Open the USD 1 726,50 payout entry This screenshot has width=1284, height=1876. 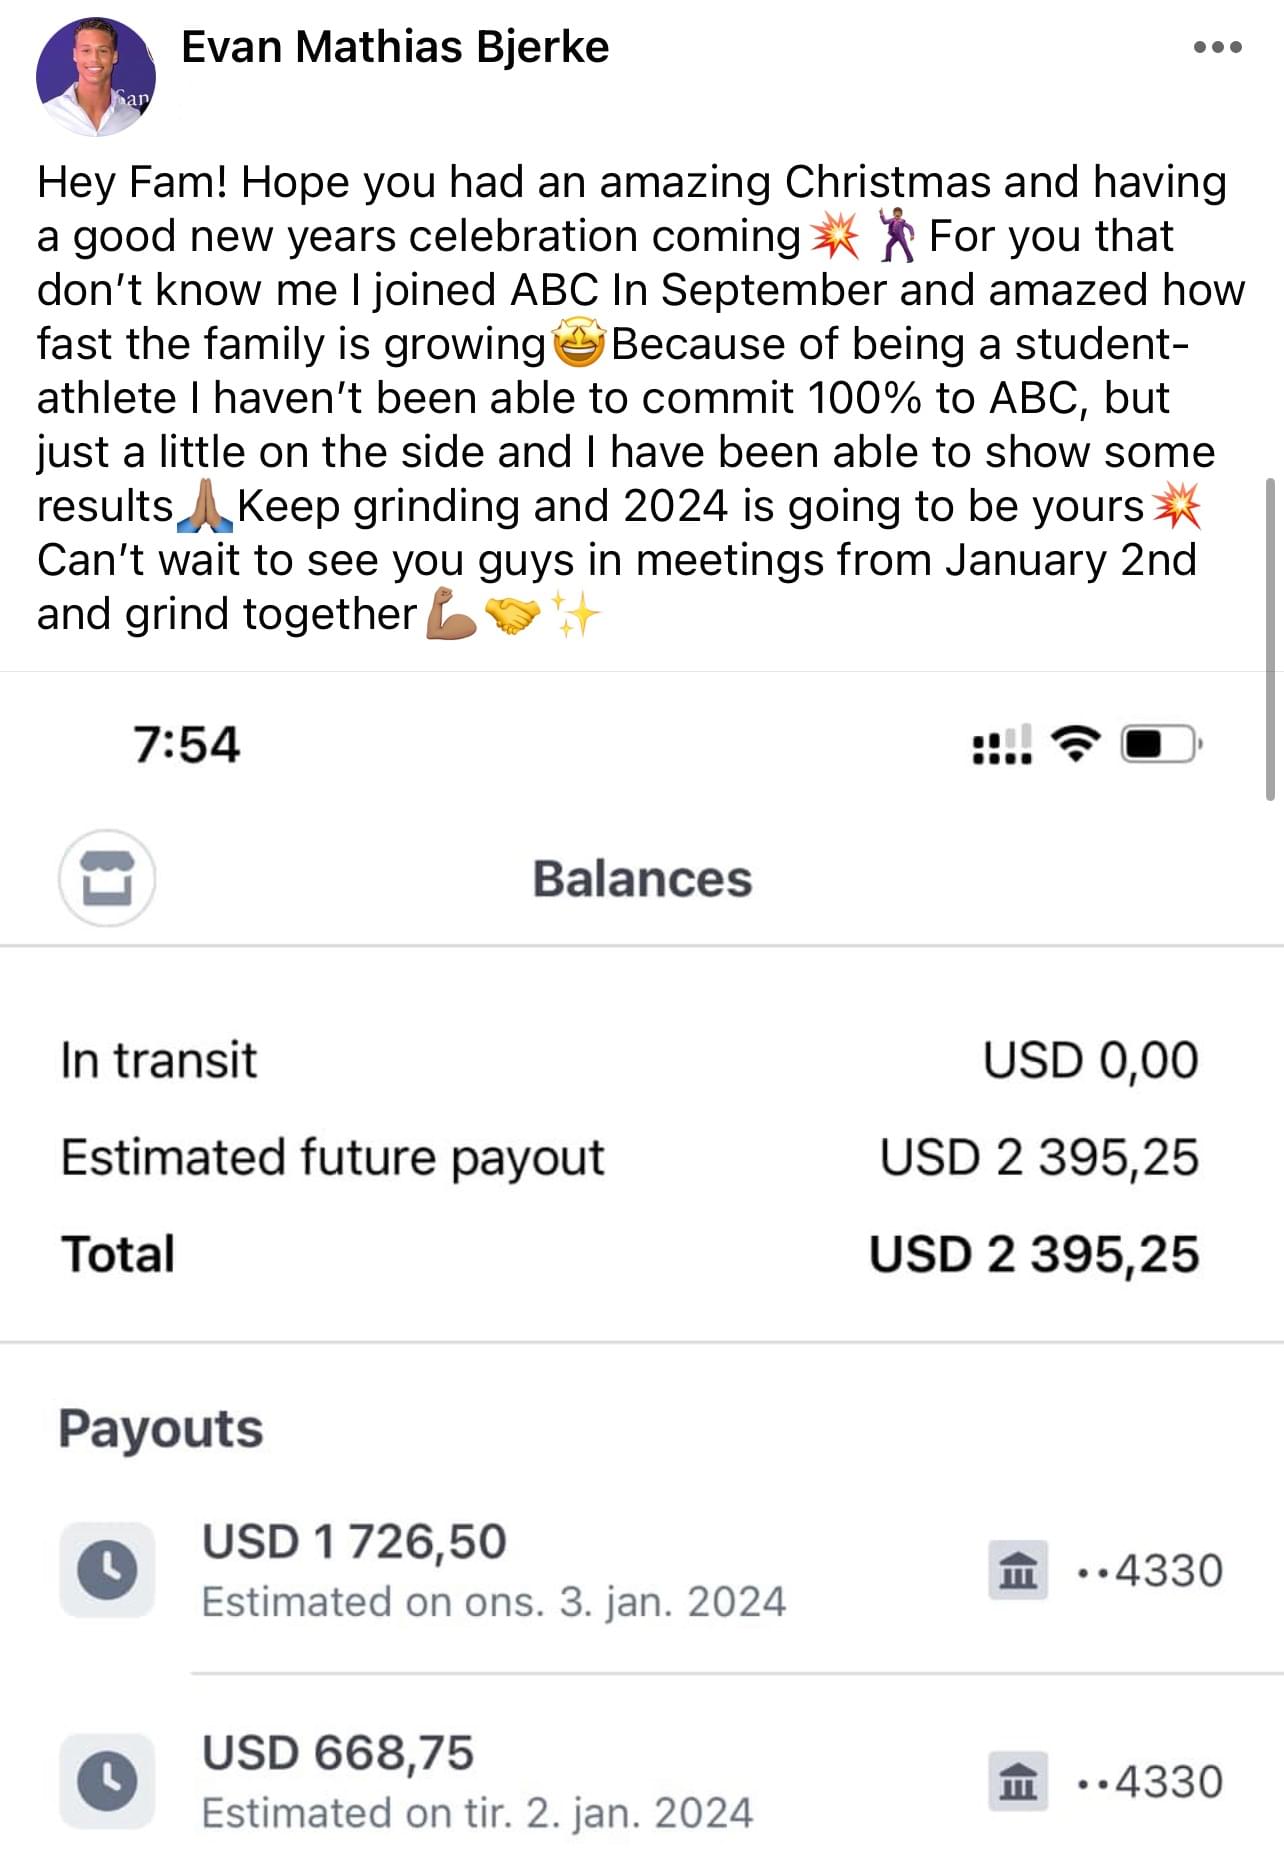642,1570
